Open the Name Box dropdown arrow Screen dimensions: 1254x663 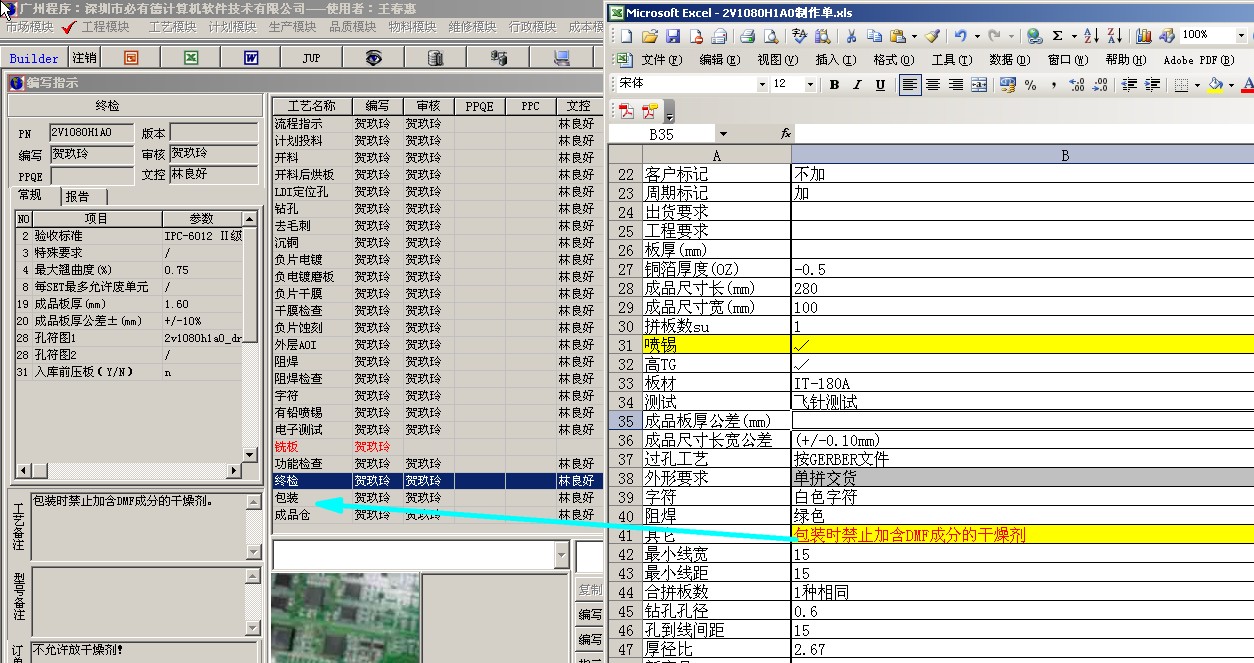tap(723, 134)
